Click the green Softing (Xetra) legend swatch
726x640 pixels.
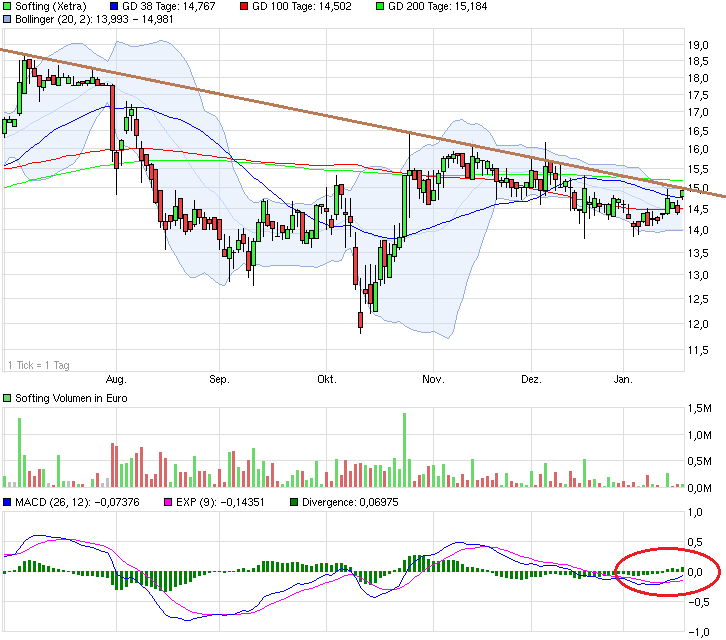pos(7,6)
